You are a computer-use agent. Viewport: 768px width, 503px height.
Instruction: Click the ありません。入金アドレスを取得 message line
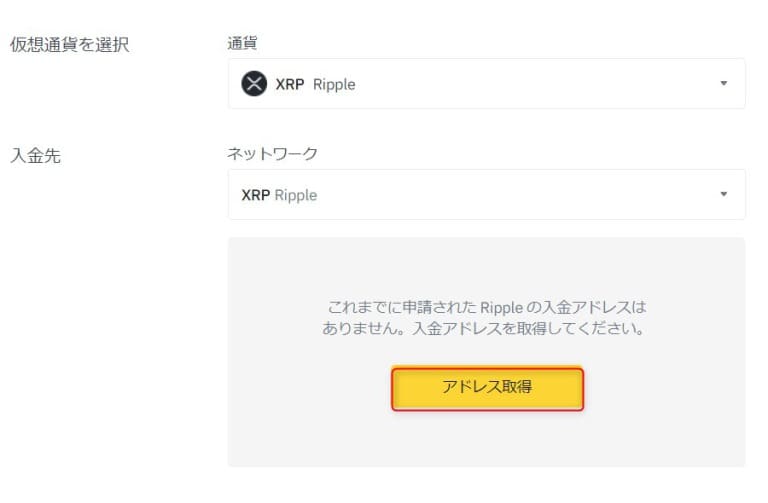(x=483, y=328)
